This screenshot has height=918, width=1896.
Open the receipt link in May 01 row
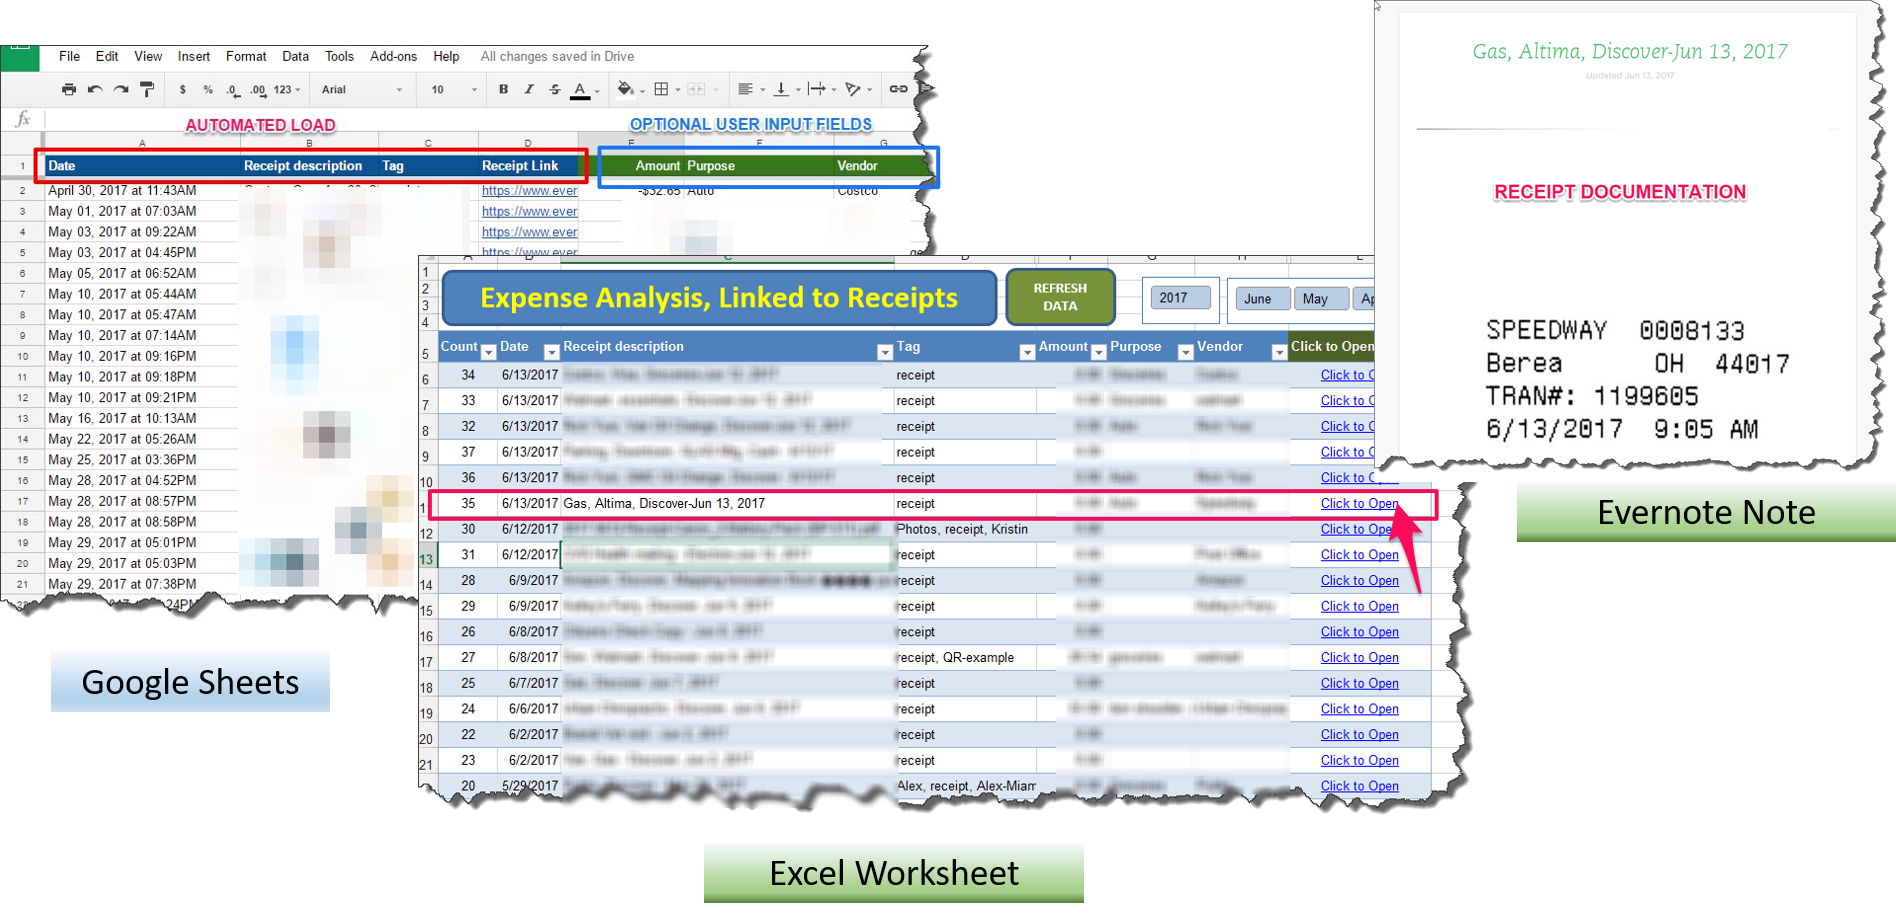pyautogui.click(x=529, y=212)
